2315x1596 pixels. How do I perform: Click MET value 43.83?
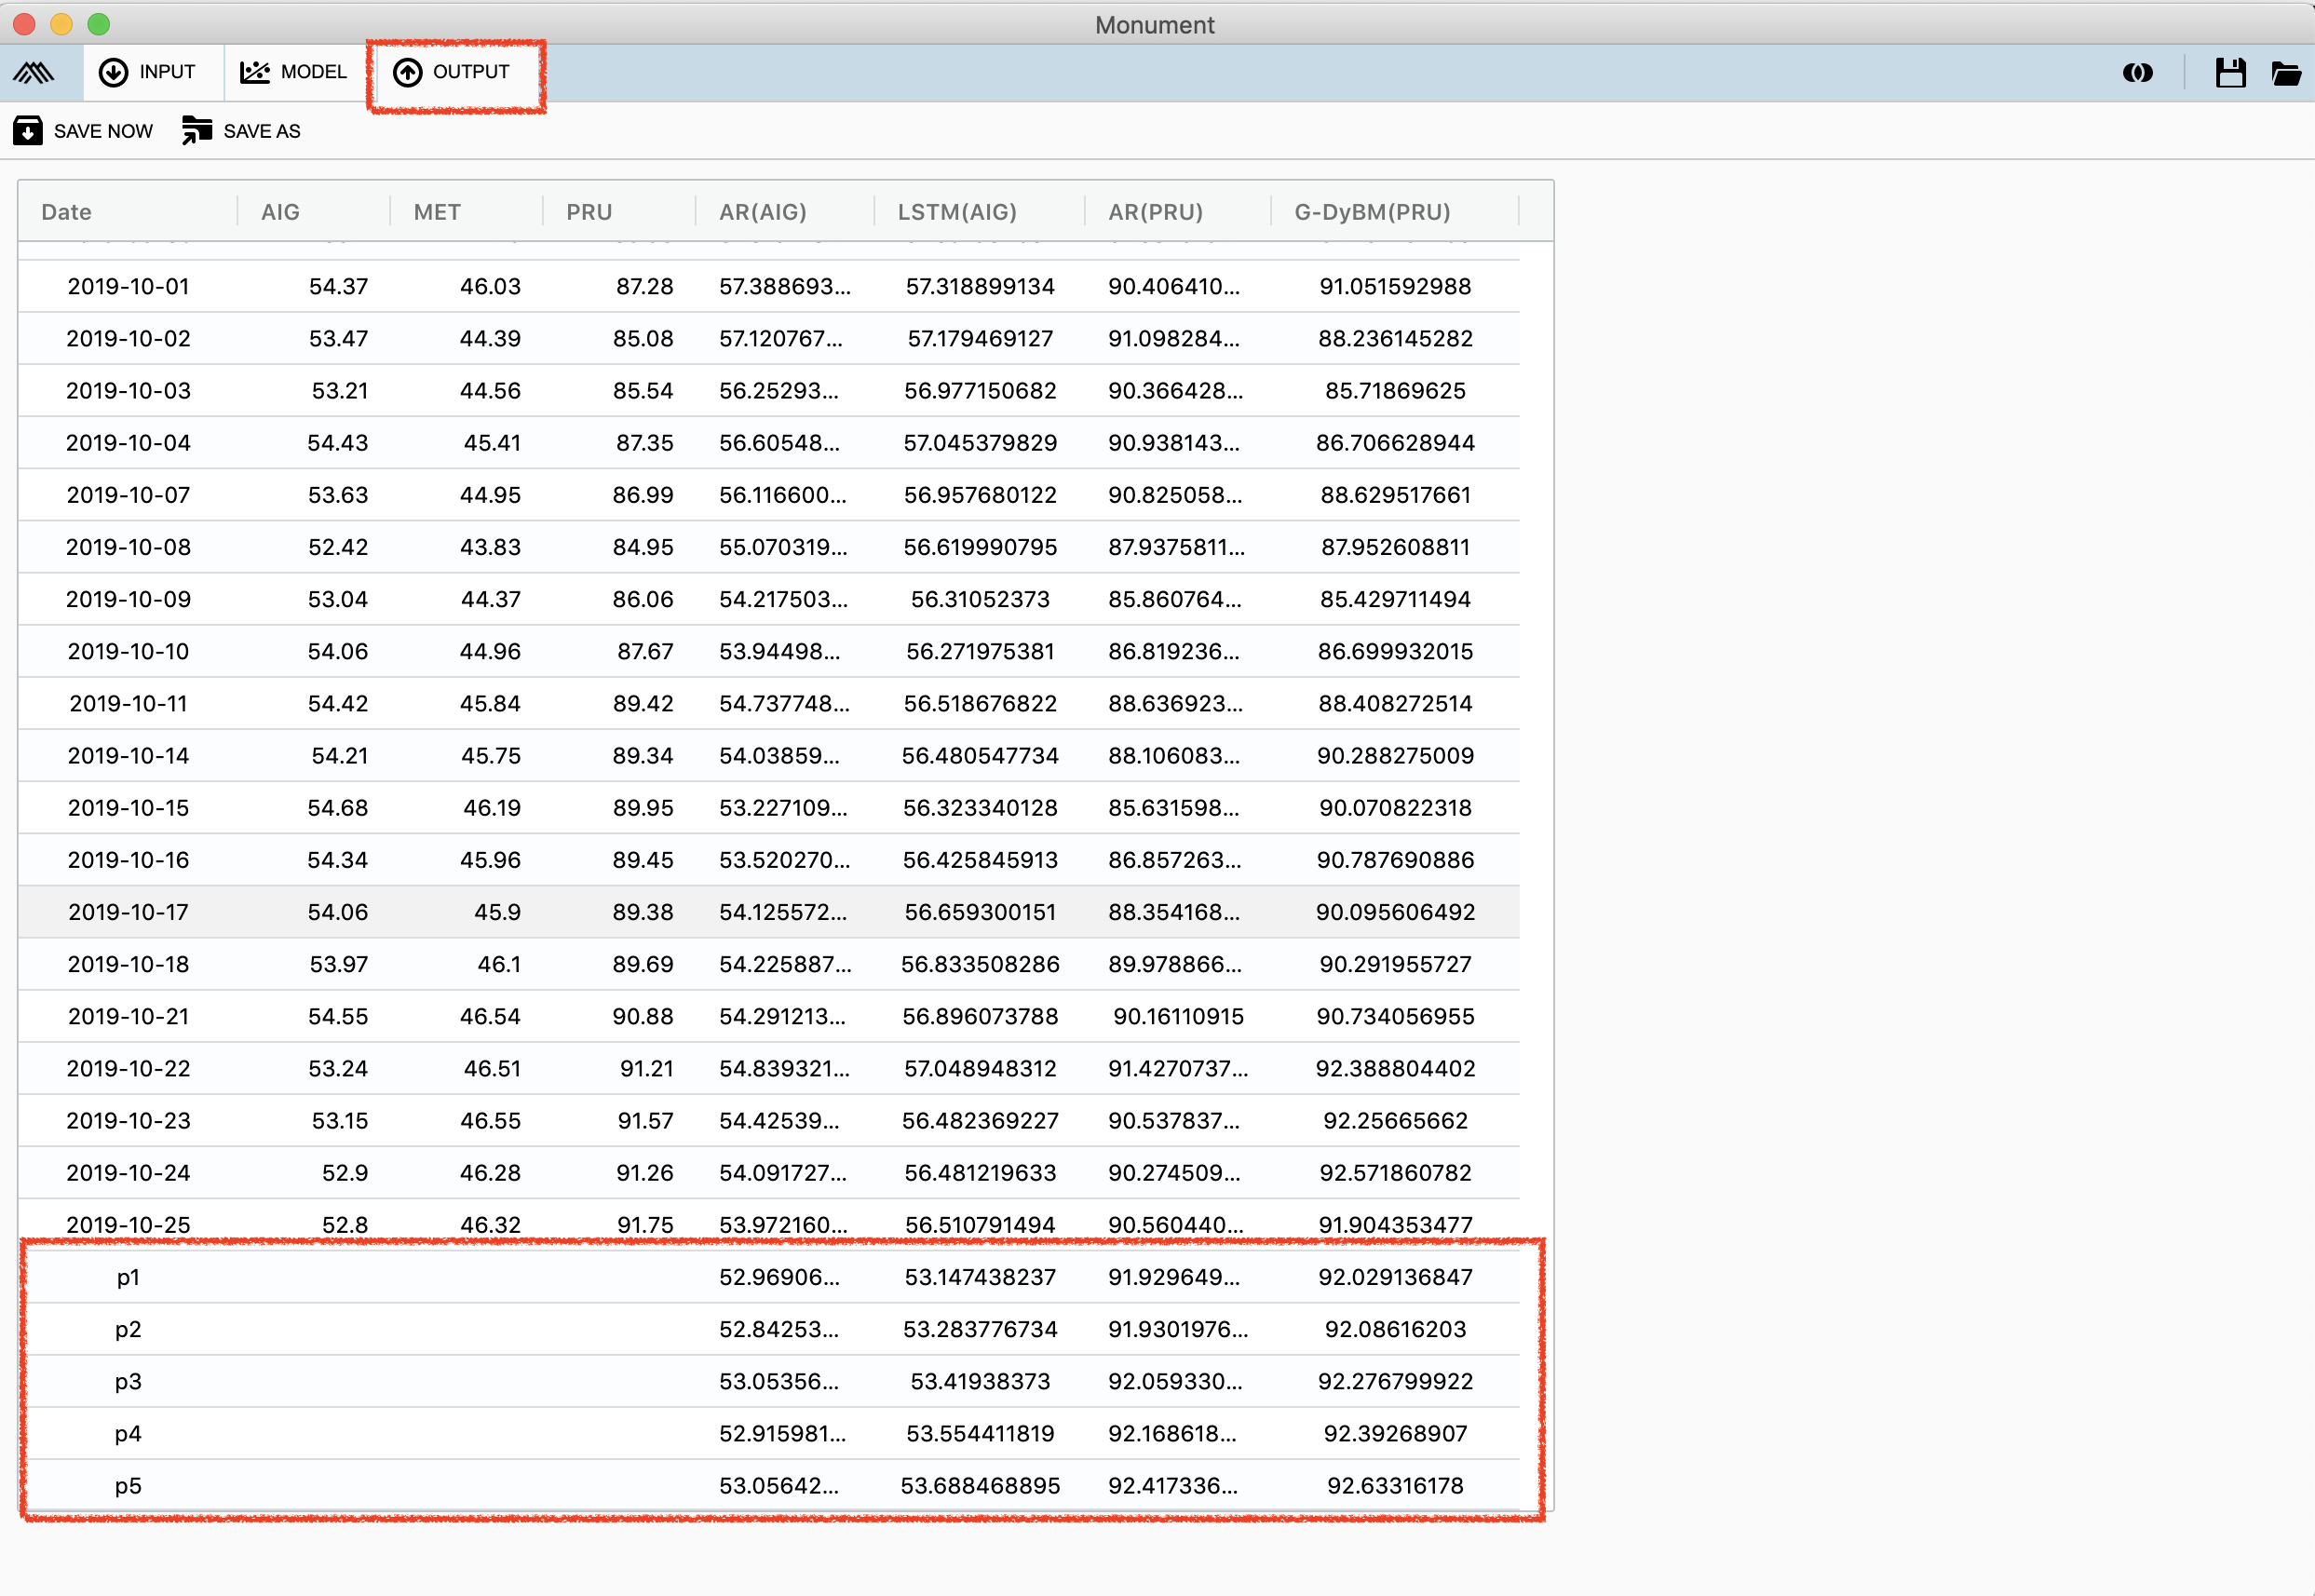[x=490, y=547]
